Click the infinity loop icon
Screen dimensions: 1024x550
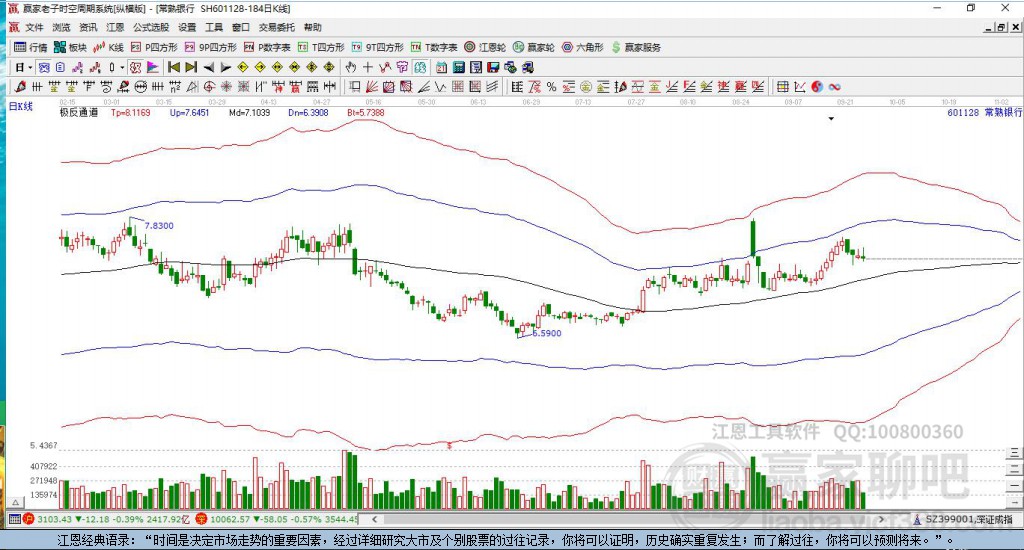(834, 87)
